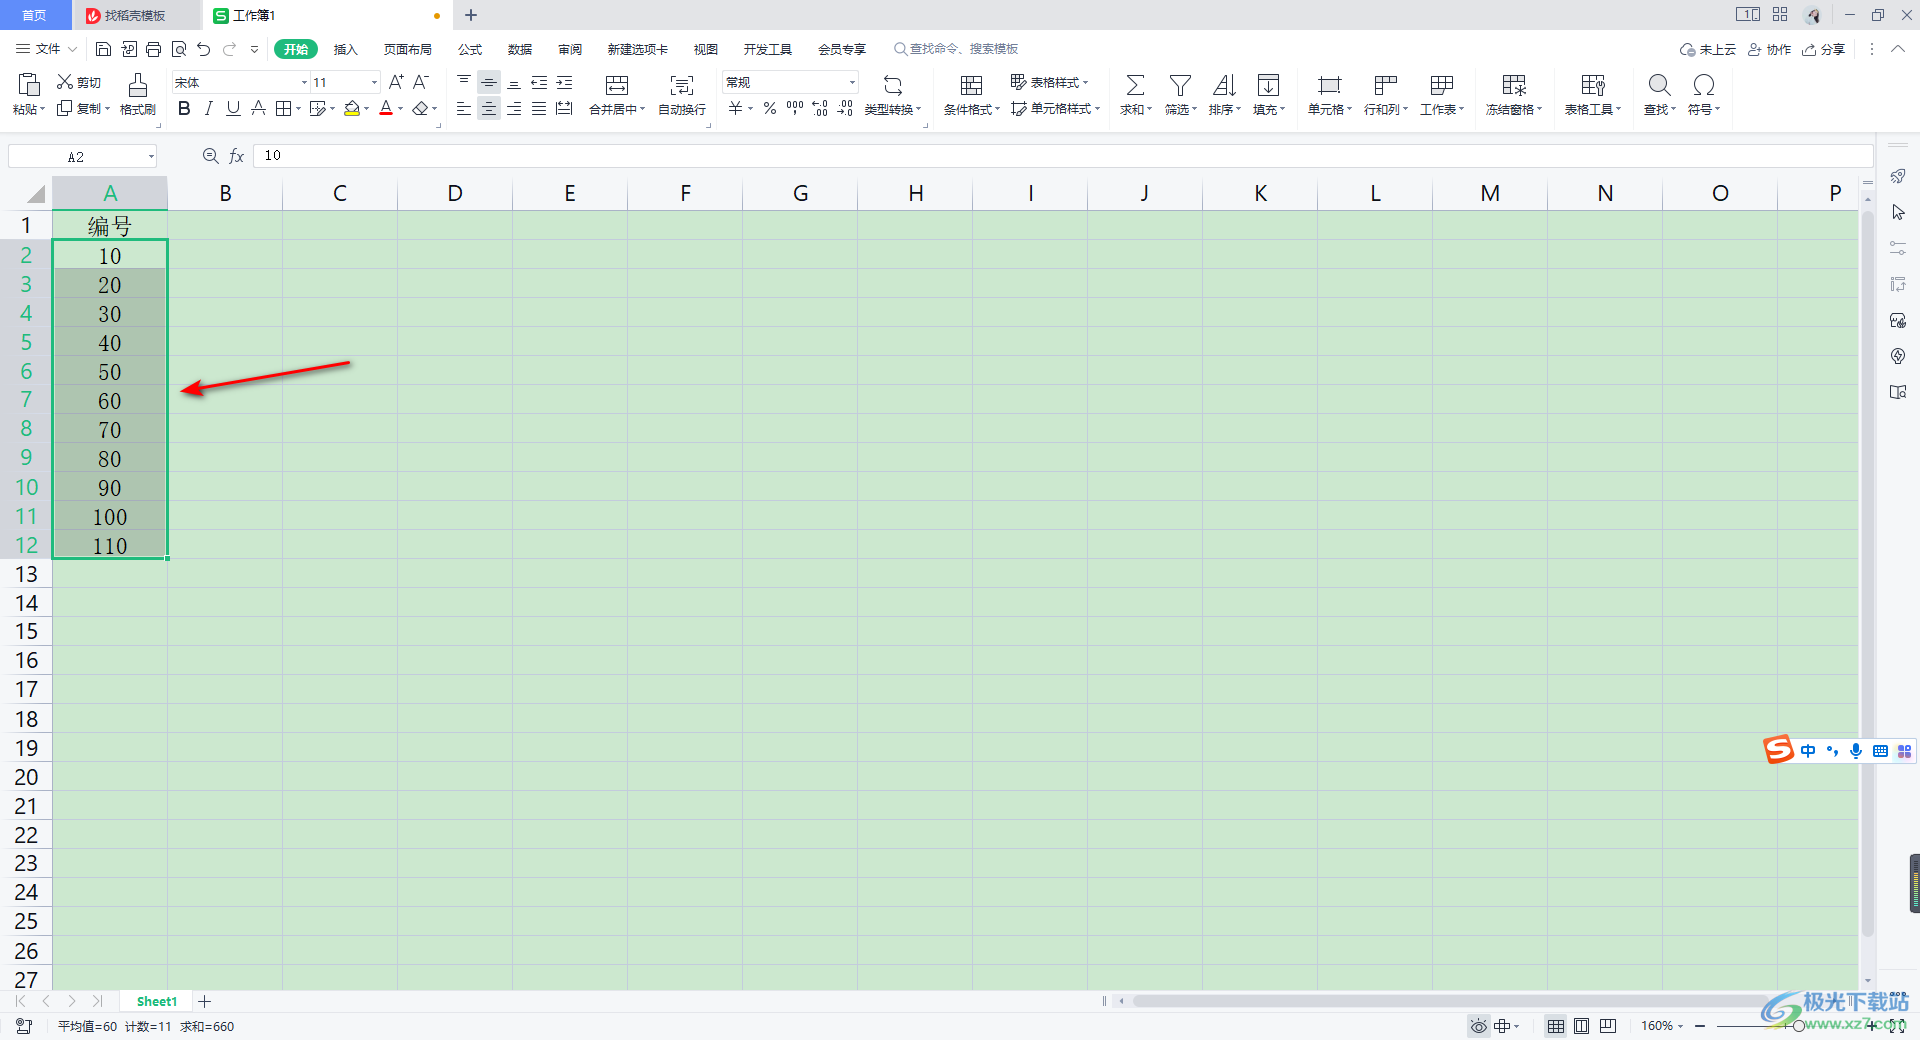Click the Print icon

pos(153,49)
